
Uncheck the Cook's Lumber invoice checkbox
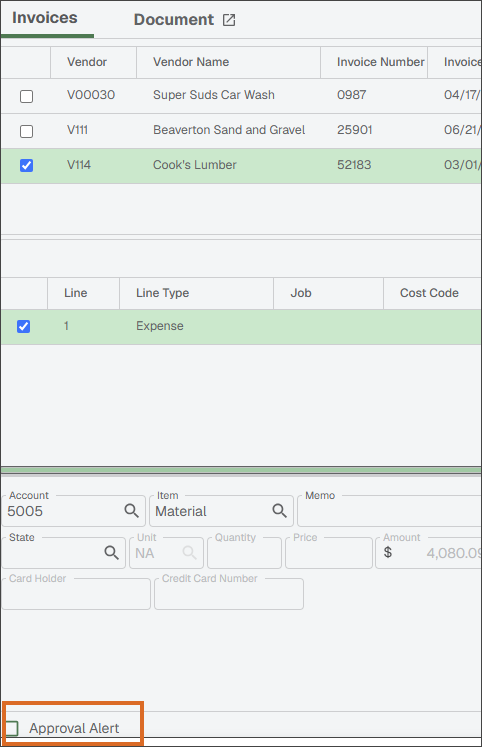click(x=27, y=165)
